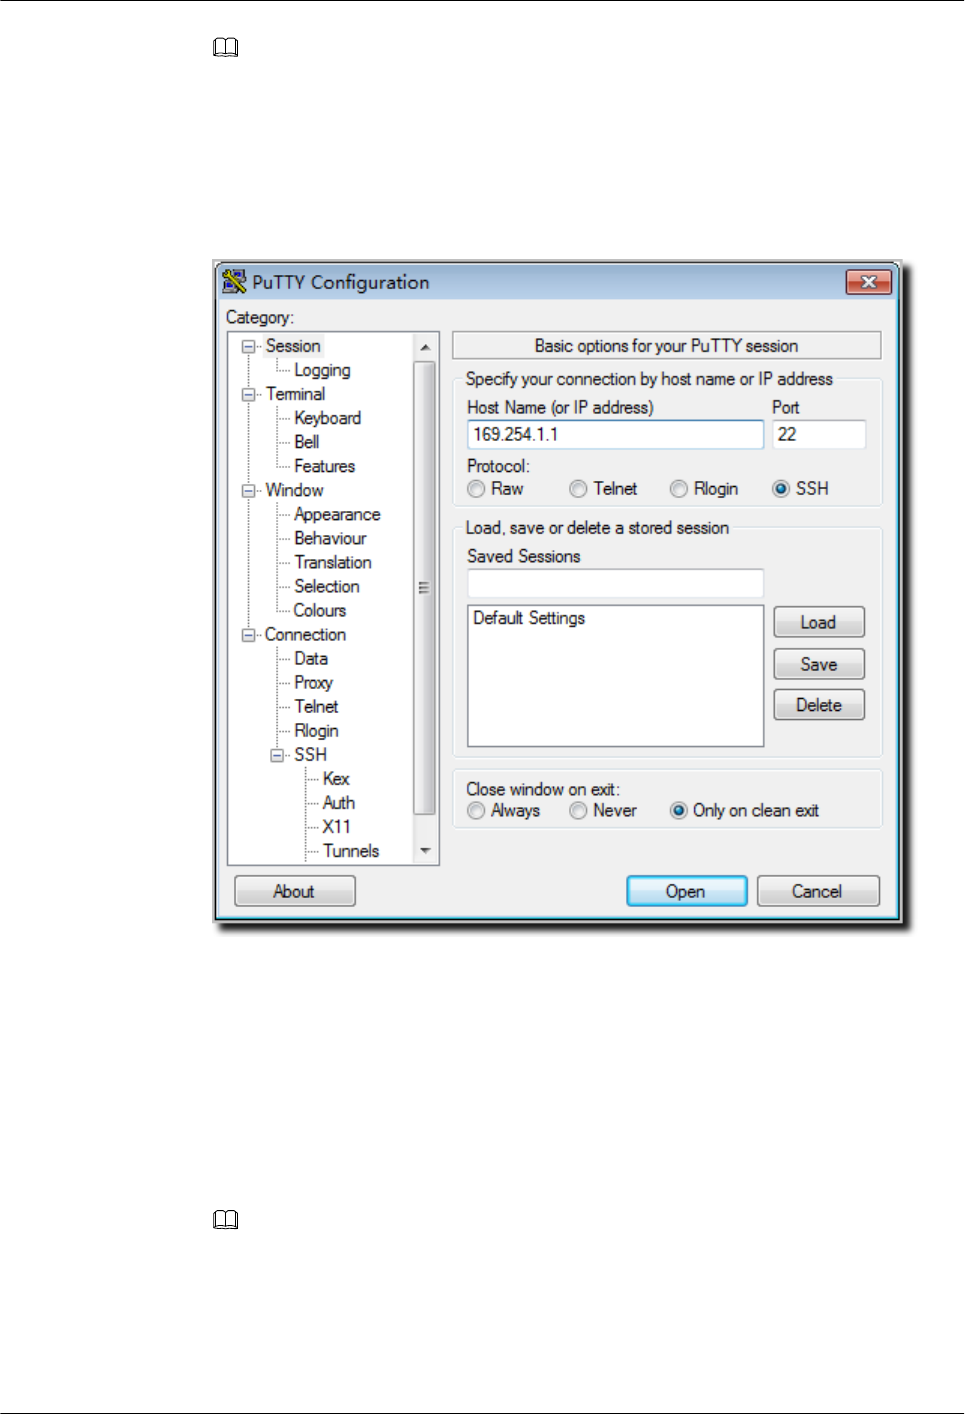Click the category list scrollbar thumb
This screenshot has width=965, height=1414.
(x=425, y=588)
